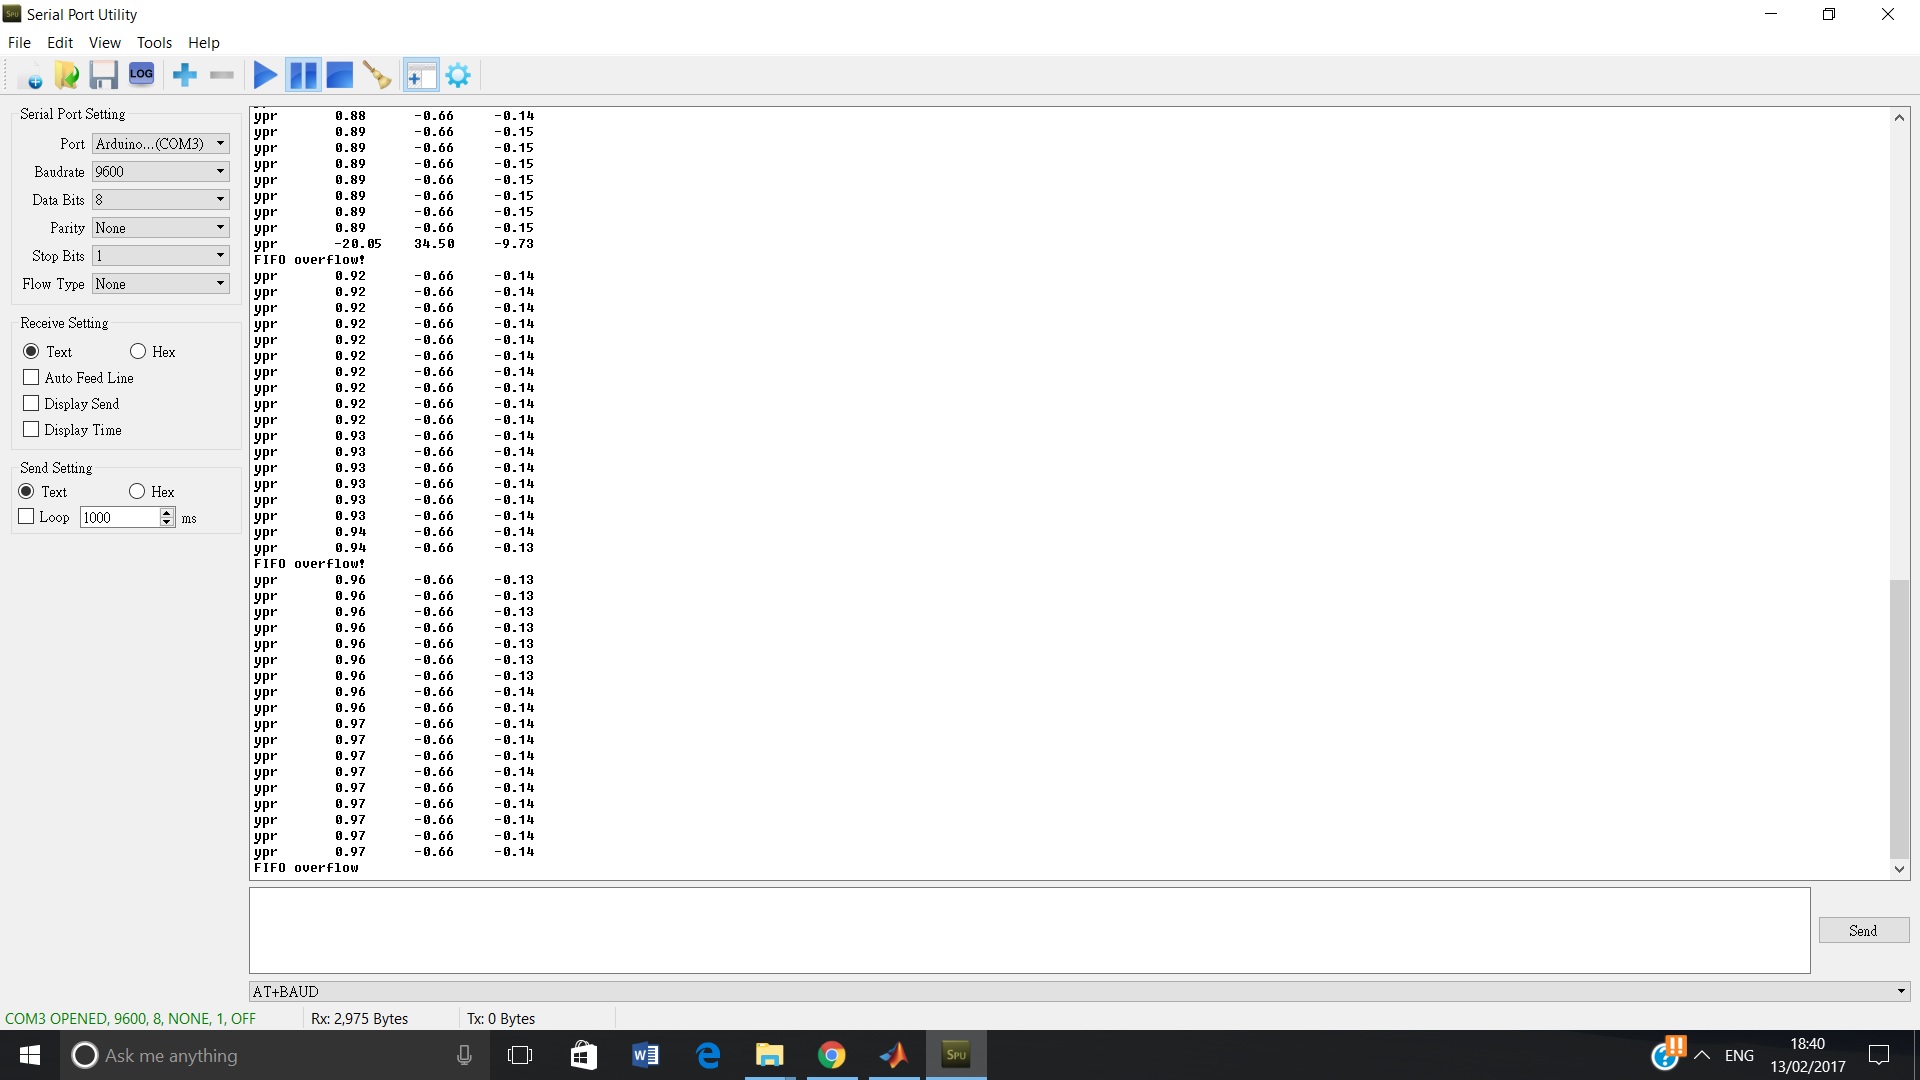Click the floppy disk save icon
Viewport: 1920px width, 1080px height.
(x=103, y=76)
